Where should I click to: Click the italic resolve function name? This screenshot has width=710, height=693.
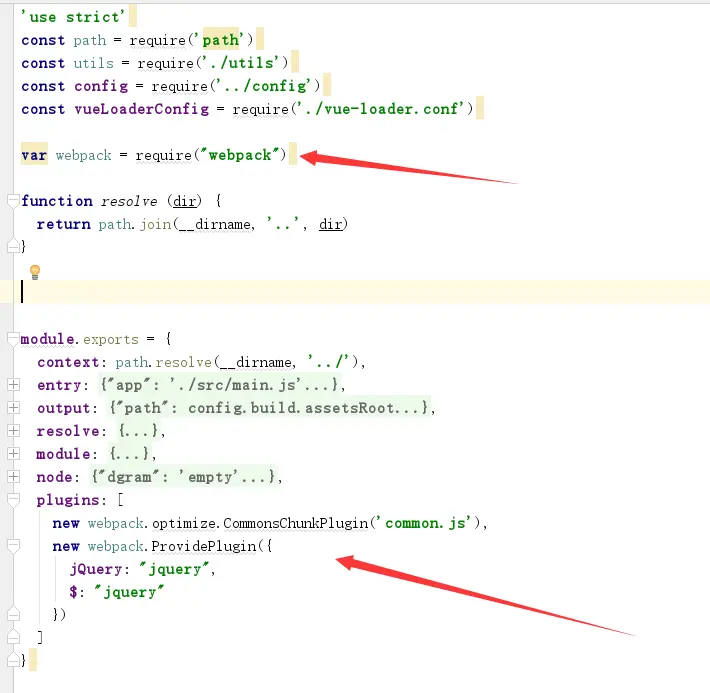[x=129, y=201]
